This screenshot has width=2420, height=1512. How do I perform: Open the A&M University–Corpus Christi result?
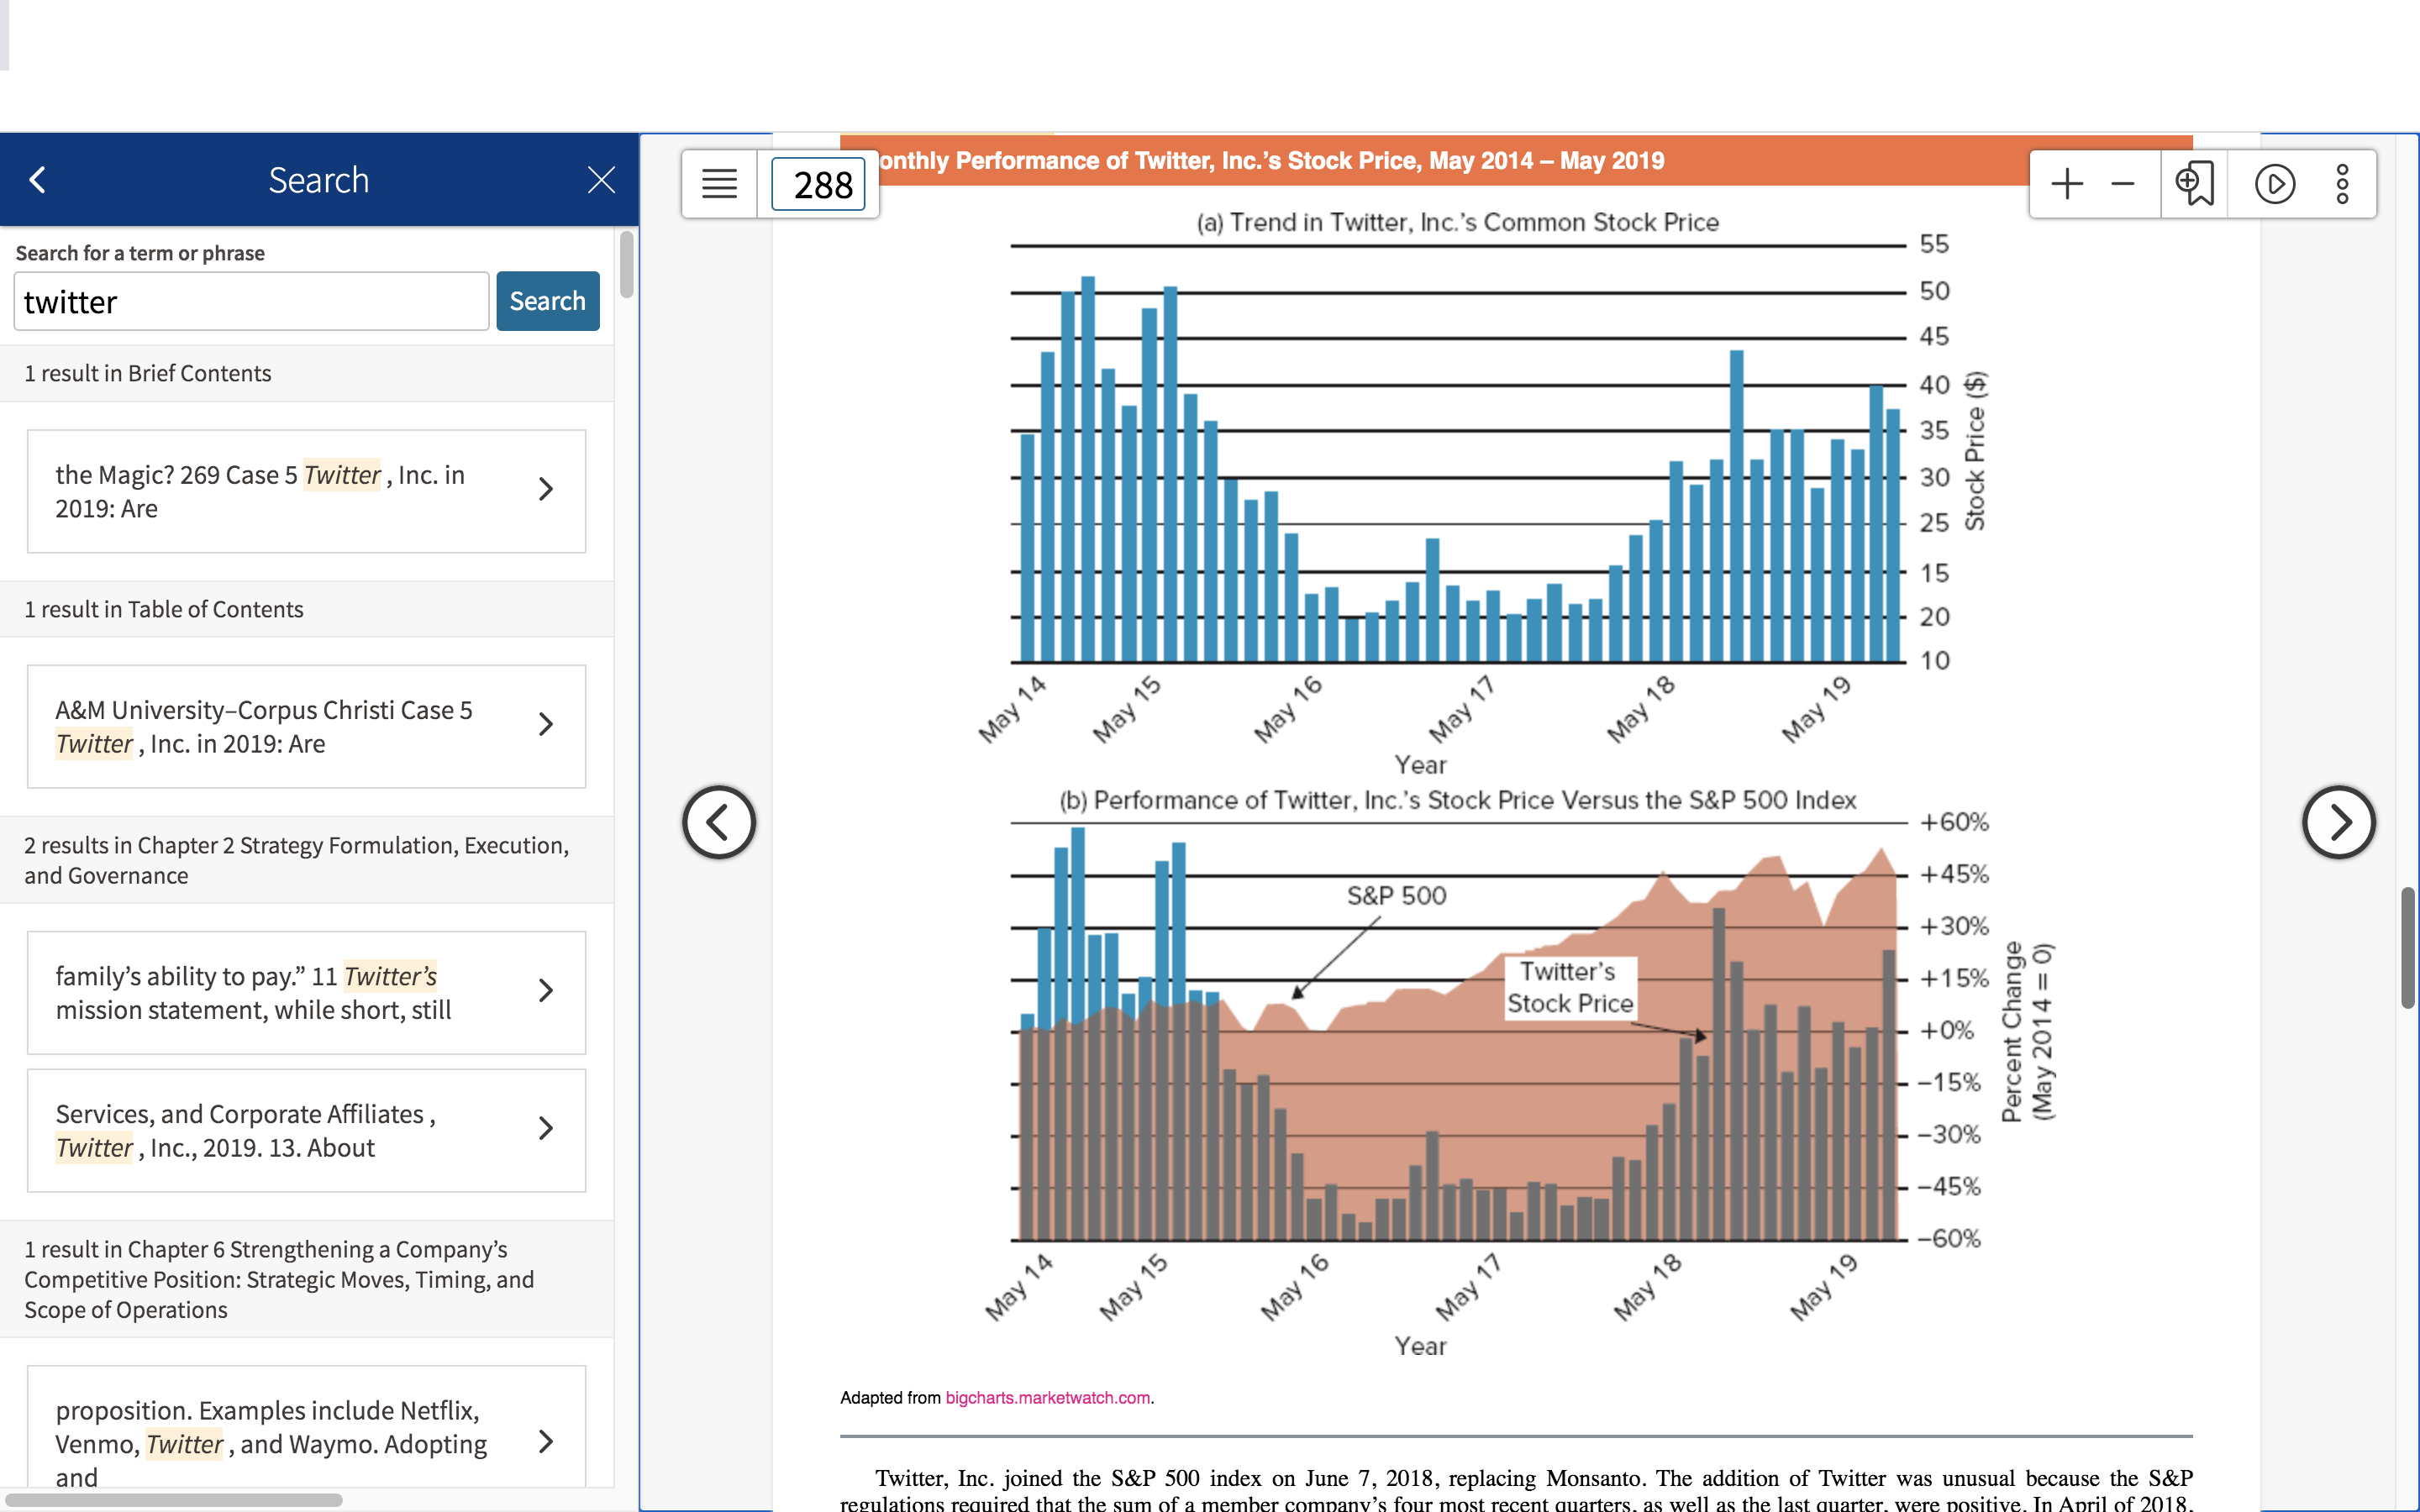coord(306,726)
